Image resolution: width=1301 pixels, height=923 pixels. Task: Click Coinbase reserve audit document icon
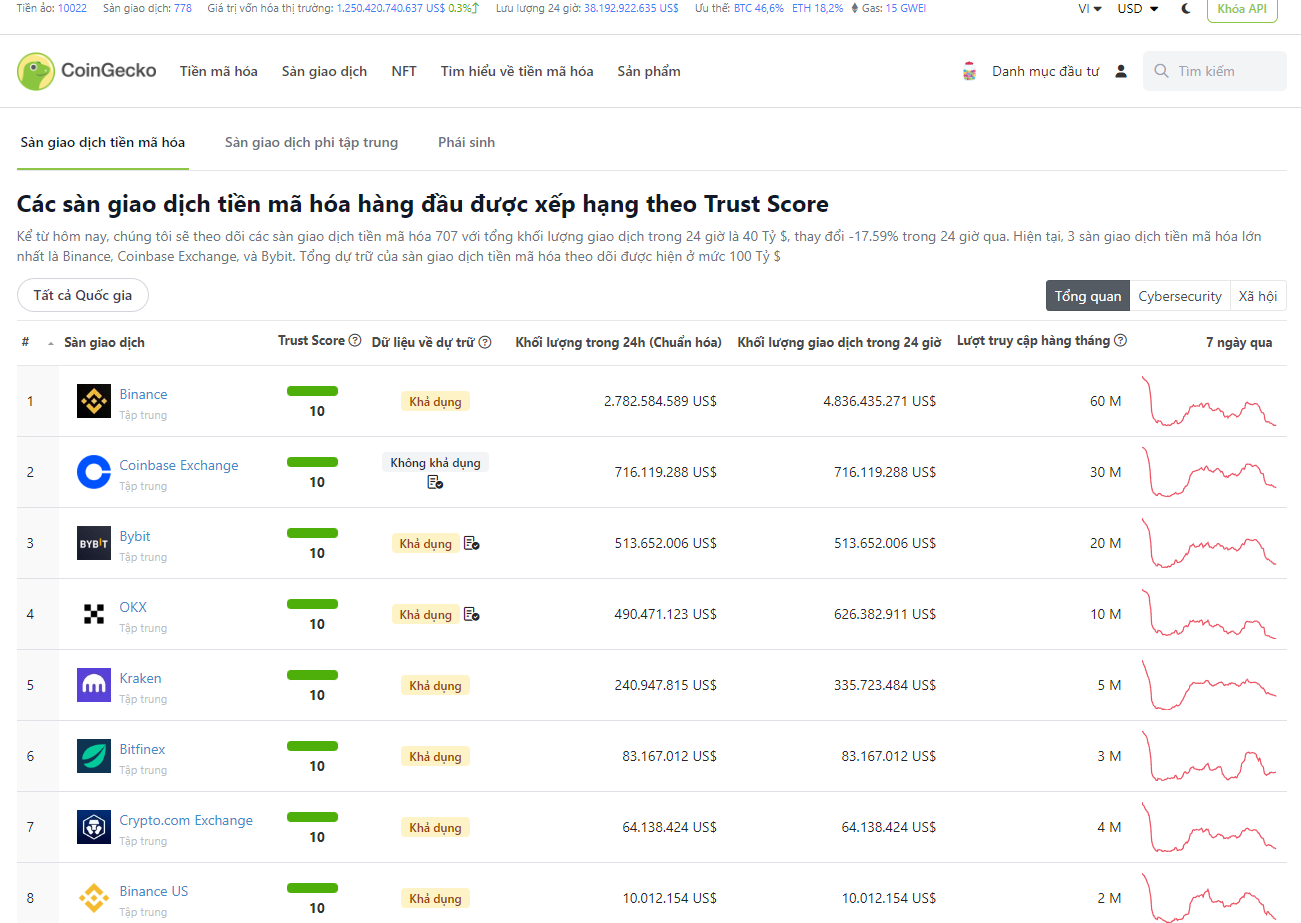(435, 482)
